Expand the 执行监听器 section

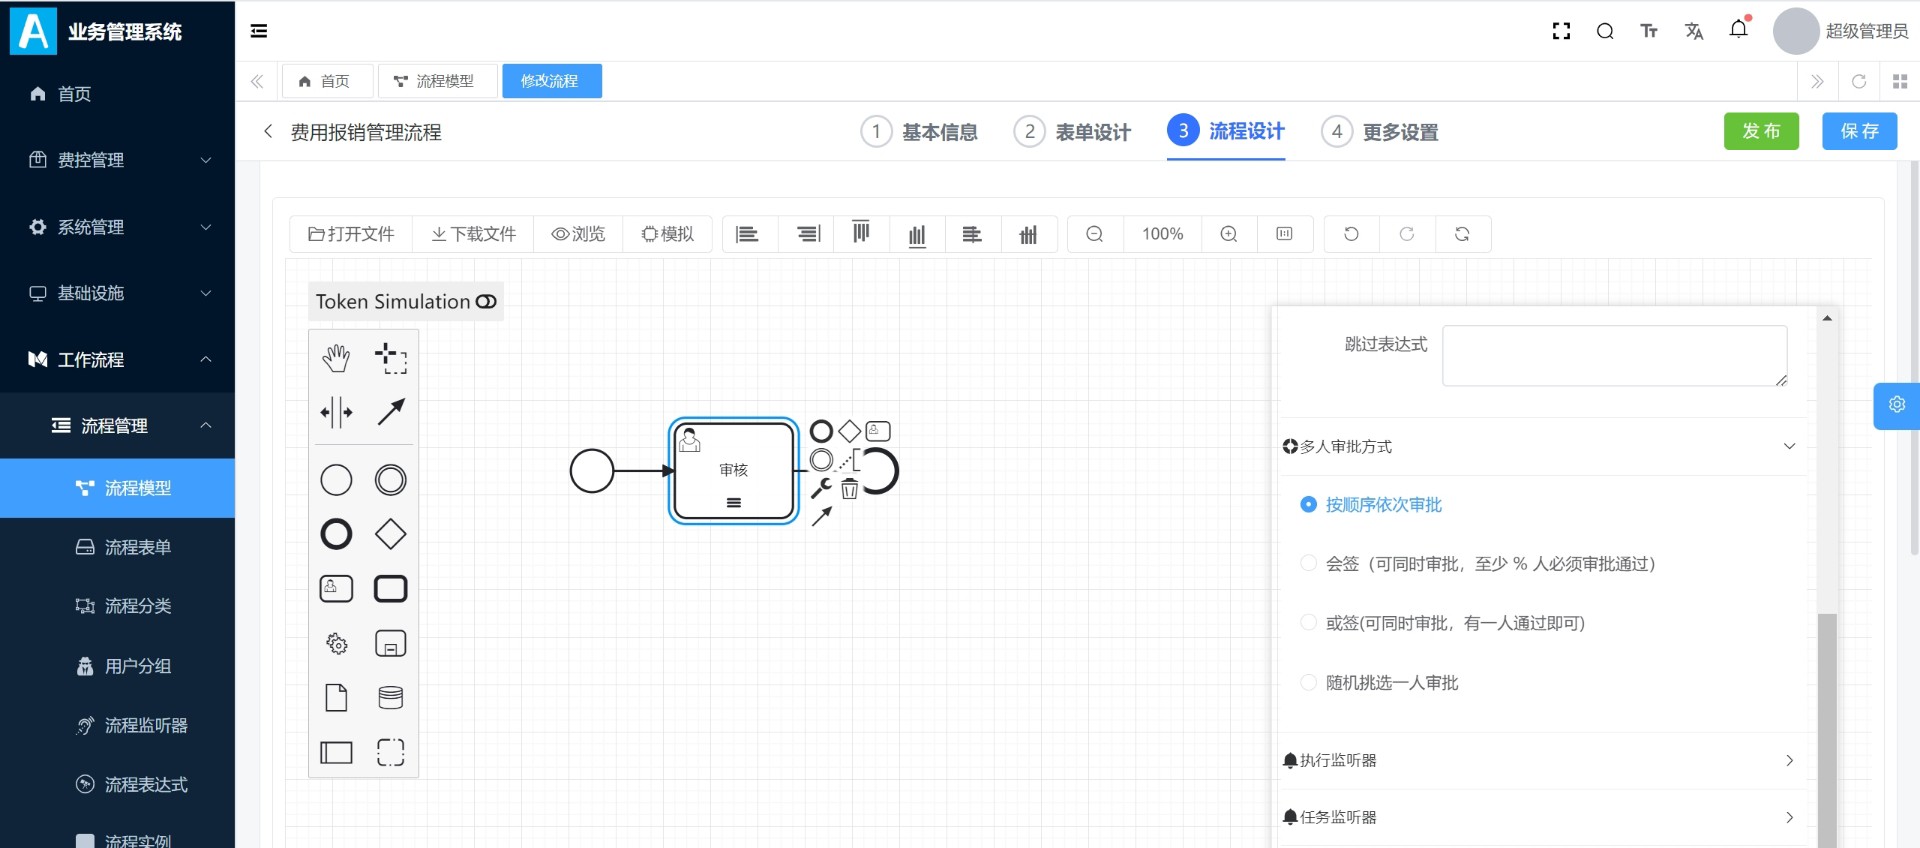point(1789,761)
